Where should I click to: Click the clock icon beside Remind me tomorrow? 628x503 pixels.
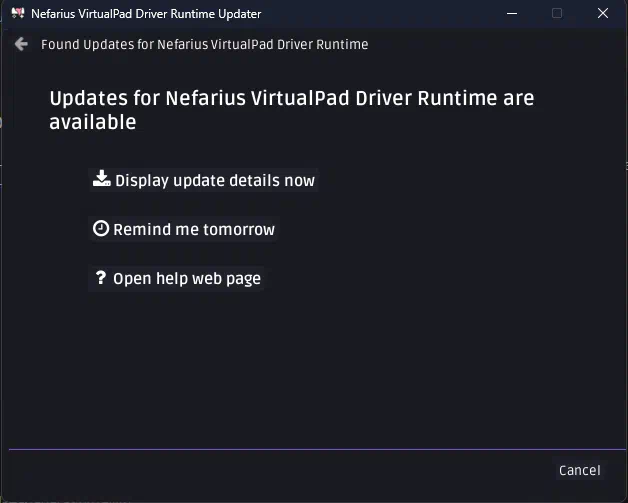(x=101, y=229)
